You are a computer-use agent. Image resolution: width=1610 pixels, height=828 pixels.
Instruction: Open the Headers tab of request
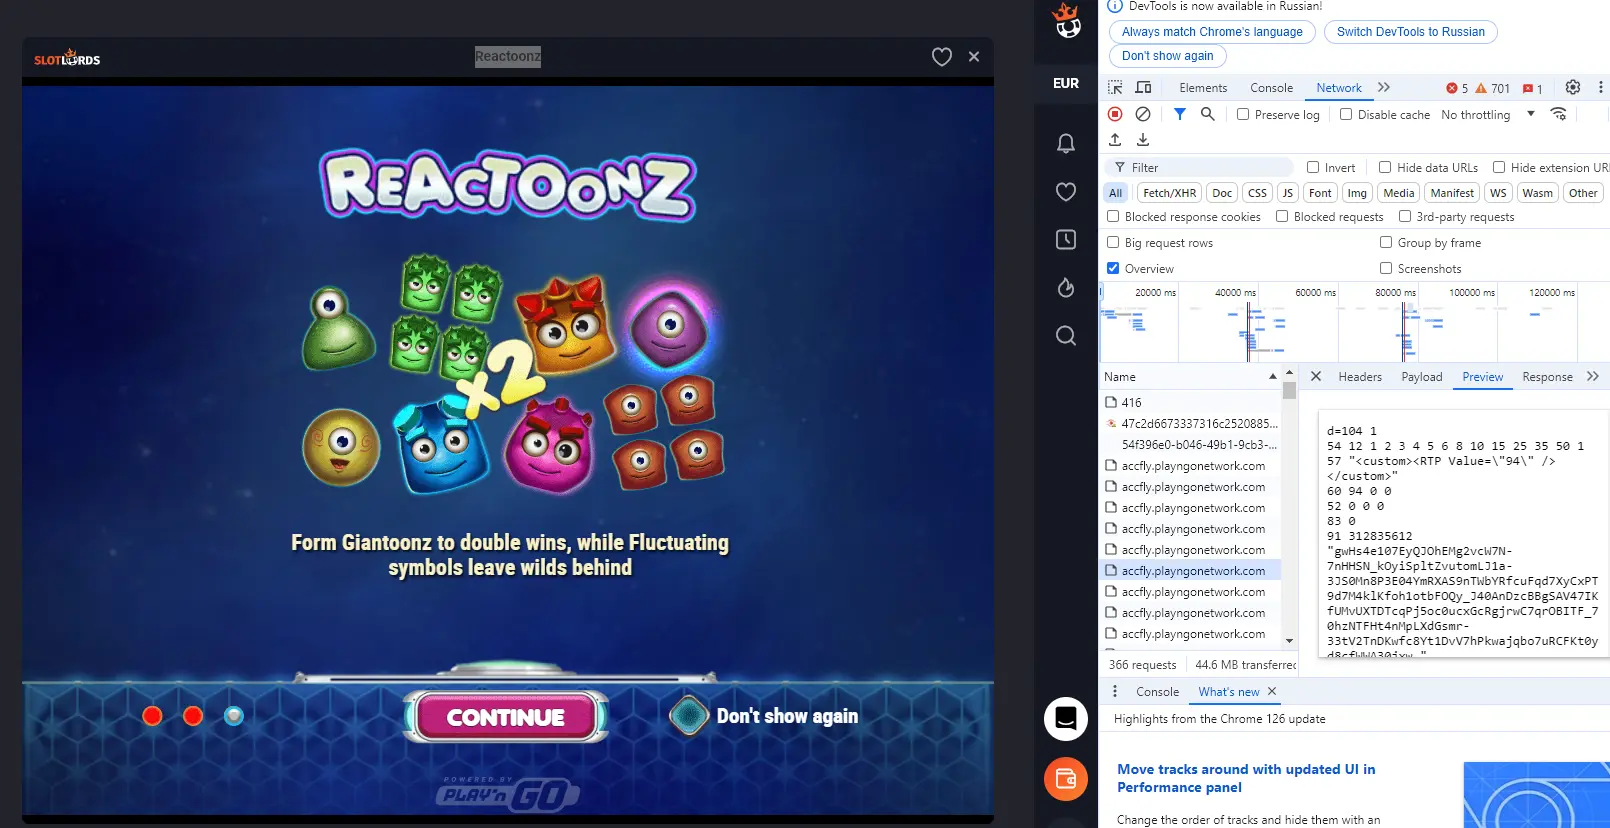pos(1360,377)
